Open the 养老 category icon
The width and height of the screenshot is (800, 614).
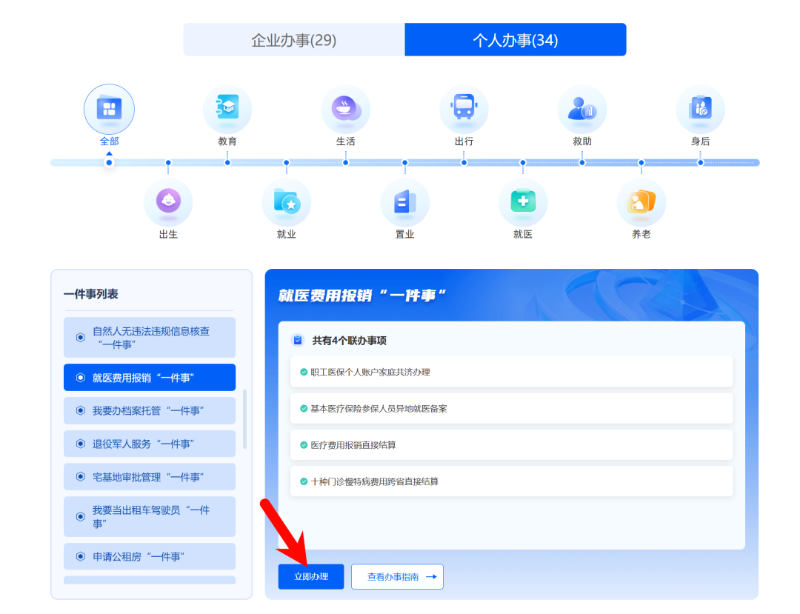[641, 202]
